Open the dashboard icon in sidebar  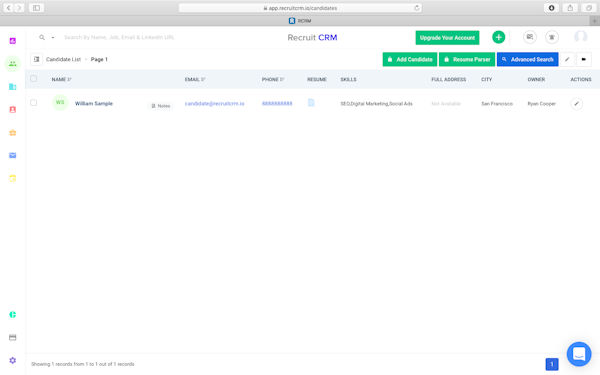point(13,41)
